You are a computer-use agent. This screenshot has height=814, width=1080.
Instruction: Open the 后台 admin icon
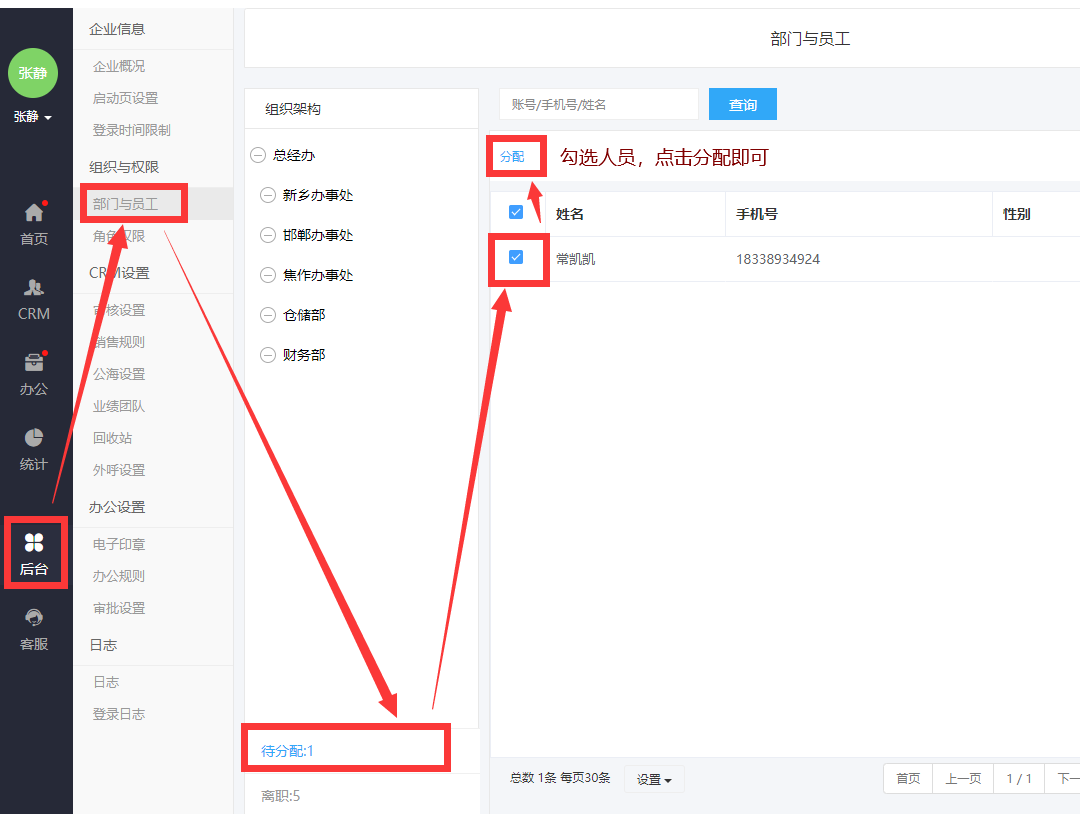(34, 543)
